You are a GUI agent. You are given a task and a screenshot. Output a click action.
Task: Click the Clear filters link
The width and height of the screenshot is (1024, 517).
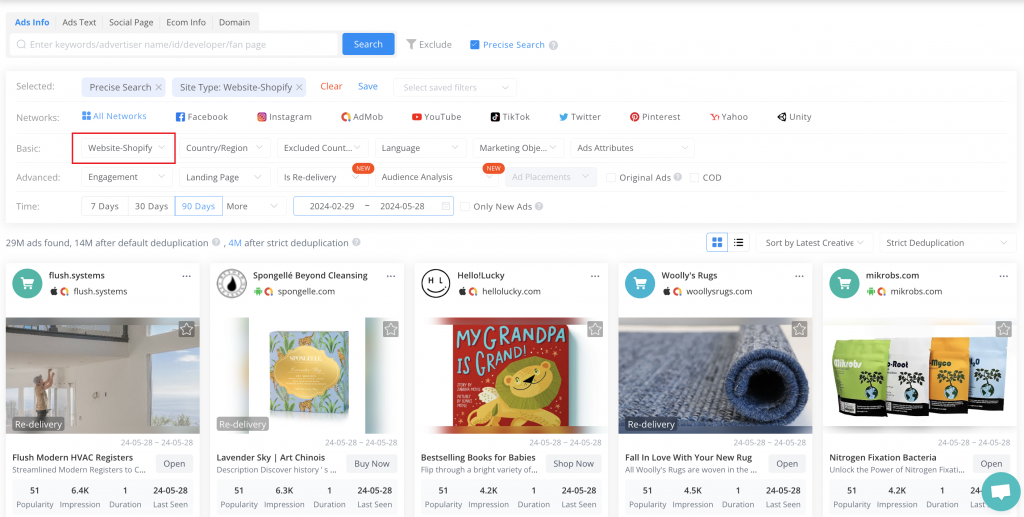(x=331, y=86)
